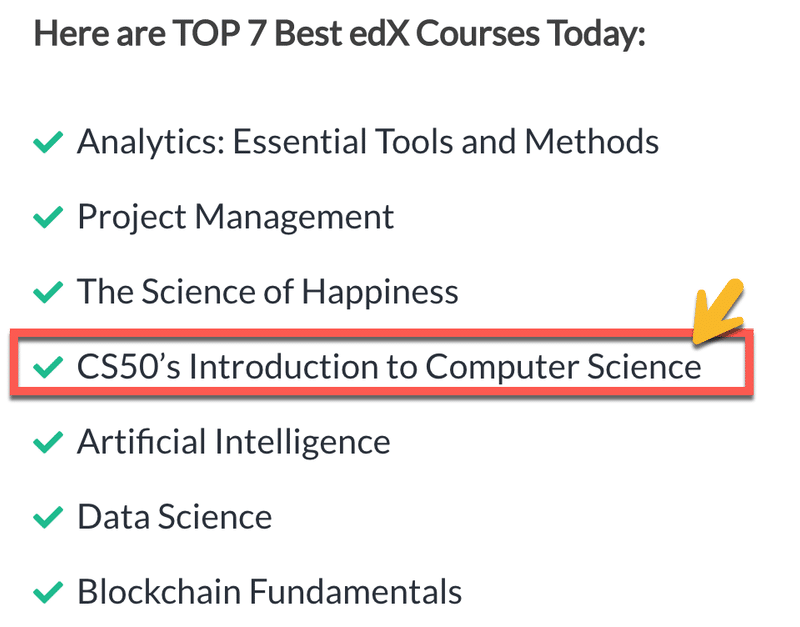
Task: Click the TOP 7 Best edX Courses heading
Action: coord(340,34)
